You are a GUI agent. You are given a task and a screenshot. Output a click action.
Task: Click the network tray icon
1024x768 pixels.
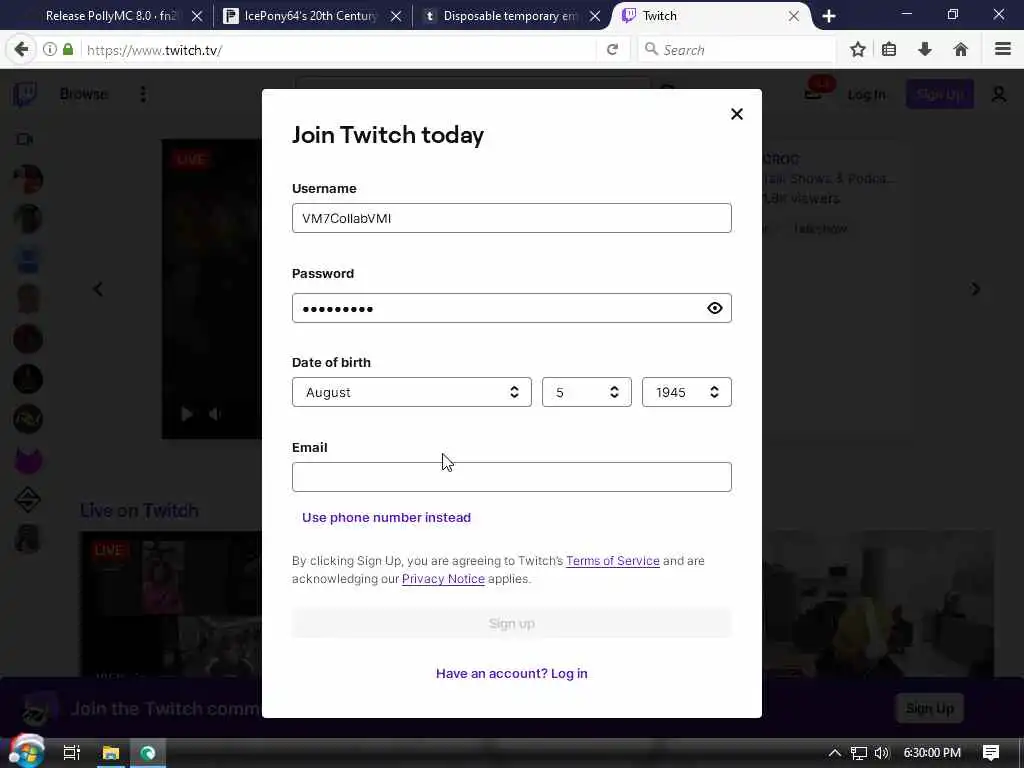pyautogui.click(x=859, y=753)
